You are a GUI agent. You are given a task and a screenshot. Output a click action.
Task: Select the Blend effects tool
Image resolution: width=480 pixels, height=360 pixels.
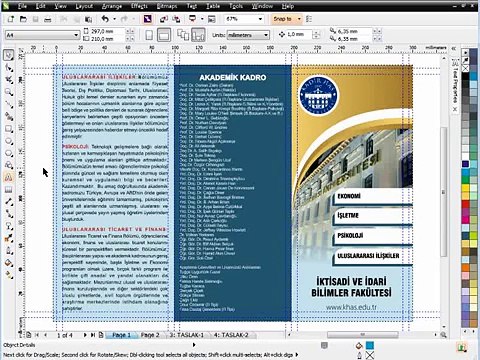pyautogui.click(x=9, y=226)
